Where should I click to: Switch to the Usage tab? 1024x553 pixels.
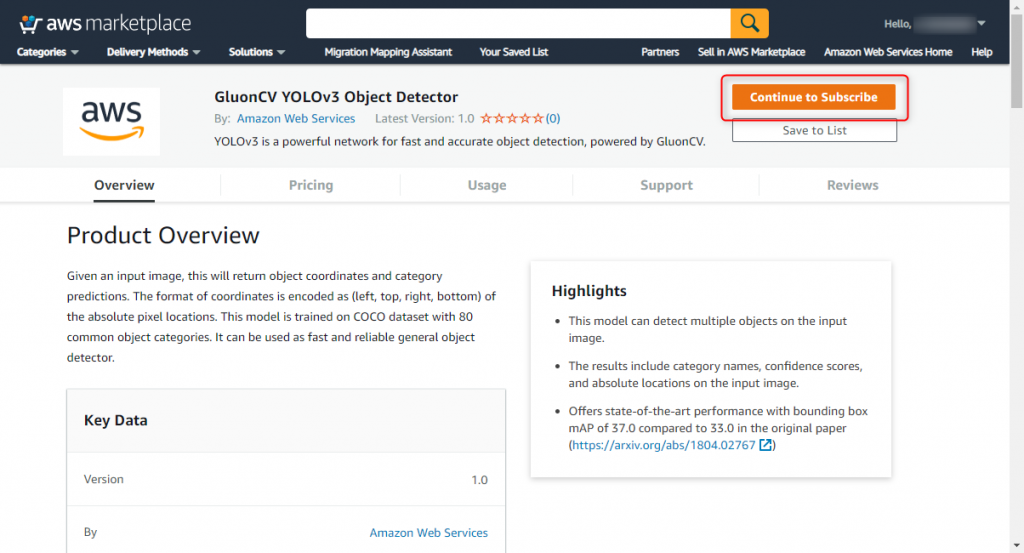pyautogui.click(x=487, y=185)
